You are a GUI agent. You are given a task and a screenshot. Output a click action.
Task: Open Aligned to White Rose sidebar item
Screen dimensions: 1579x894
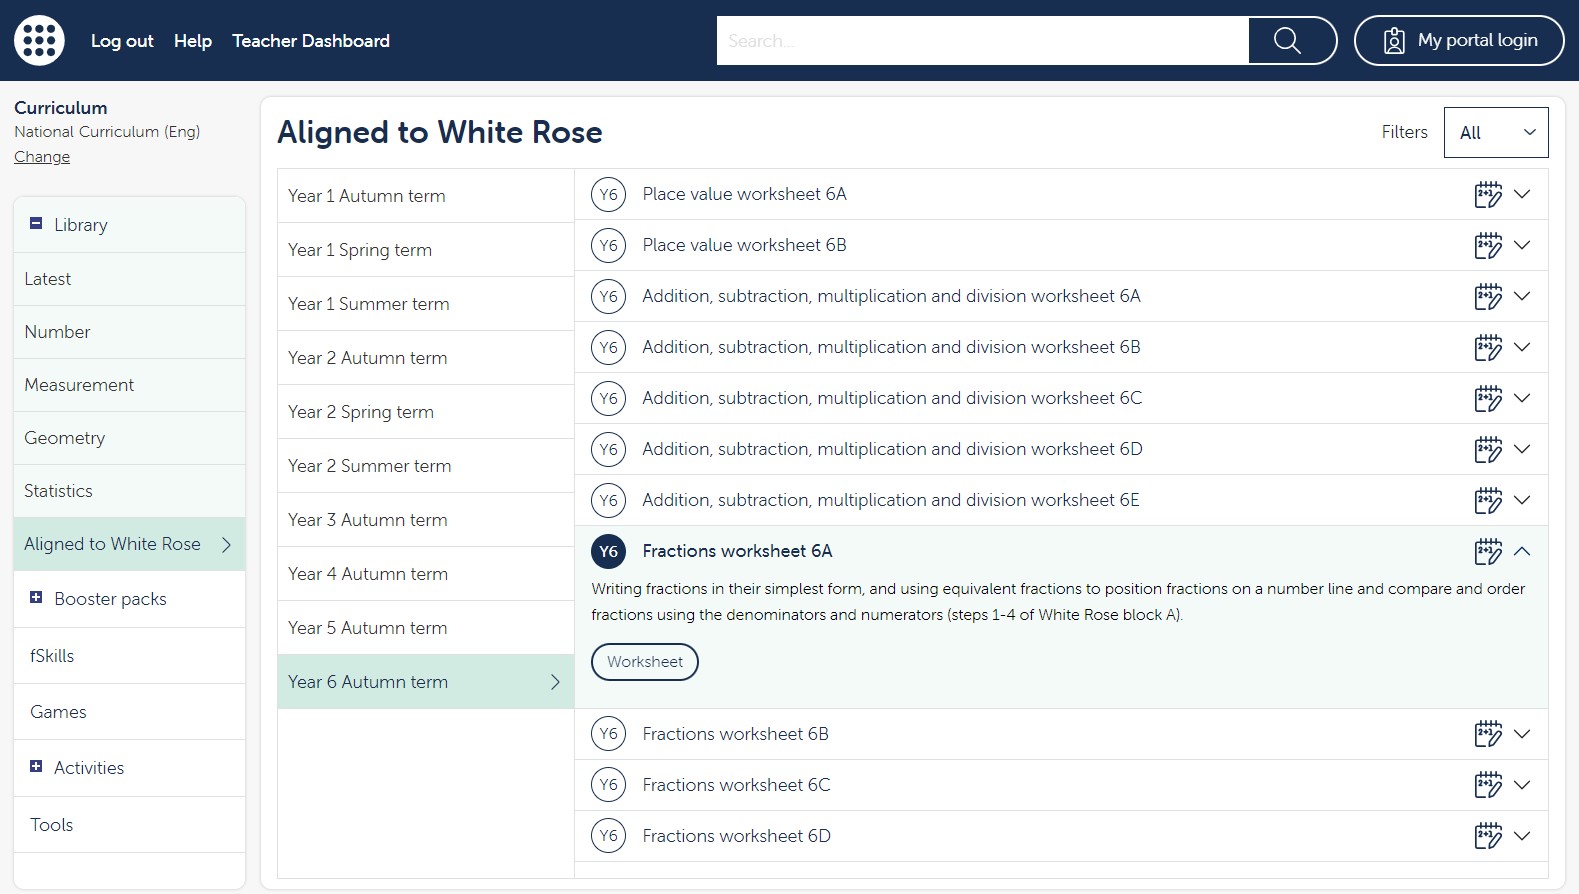pyautogui.click(x=129, y=544)
